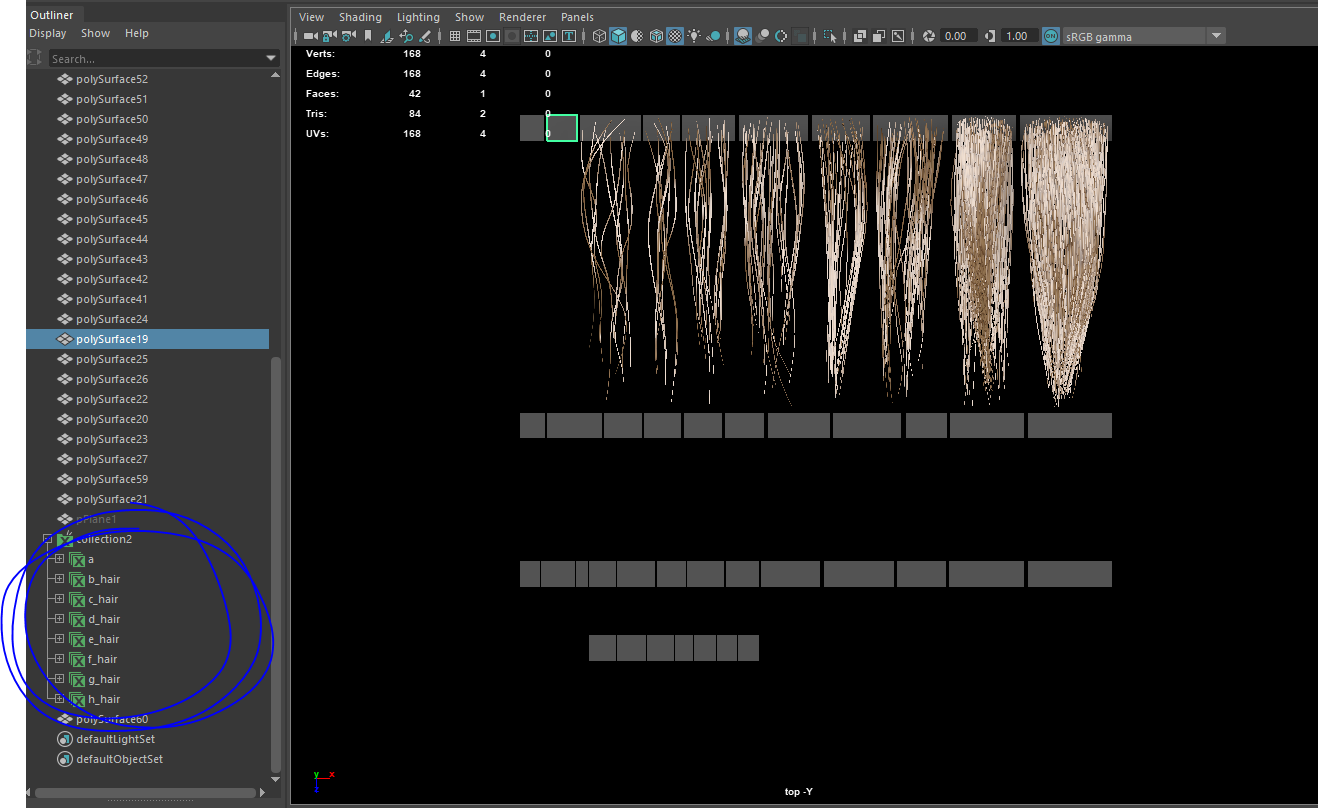This screenshot has width=1318, height=808.
Task: Click the Motion Blur icon
Action: (x=763, y=36)
